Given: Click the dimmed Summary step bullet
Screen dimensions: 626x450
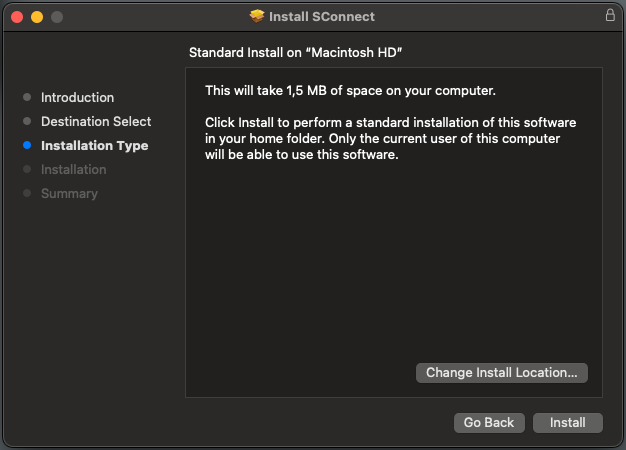Looking at the screenshot, I should click(27, 193).
